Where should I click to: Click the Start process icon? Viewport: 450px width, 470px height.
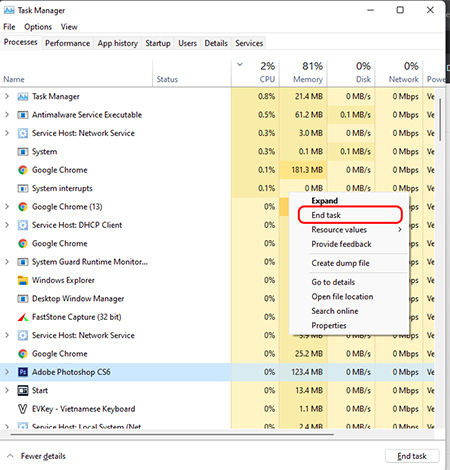click(x=23, y=390)
